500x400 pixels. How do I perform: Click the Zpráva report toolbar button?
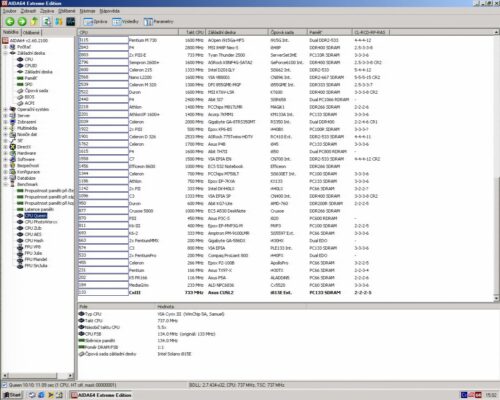(95, 22)
